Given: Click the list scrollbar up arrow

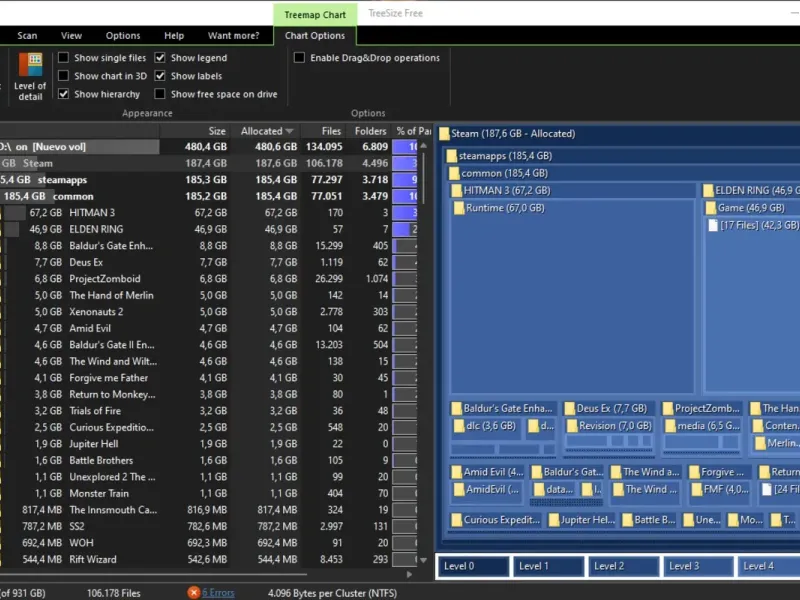Looking at the screenshot, I should pyautogui.click(x=423, y=146).
